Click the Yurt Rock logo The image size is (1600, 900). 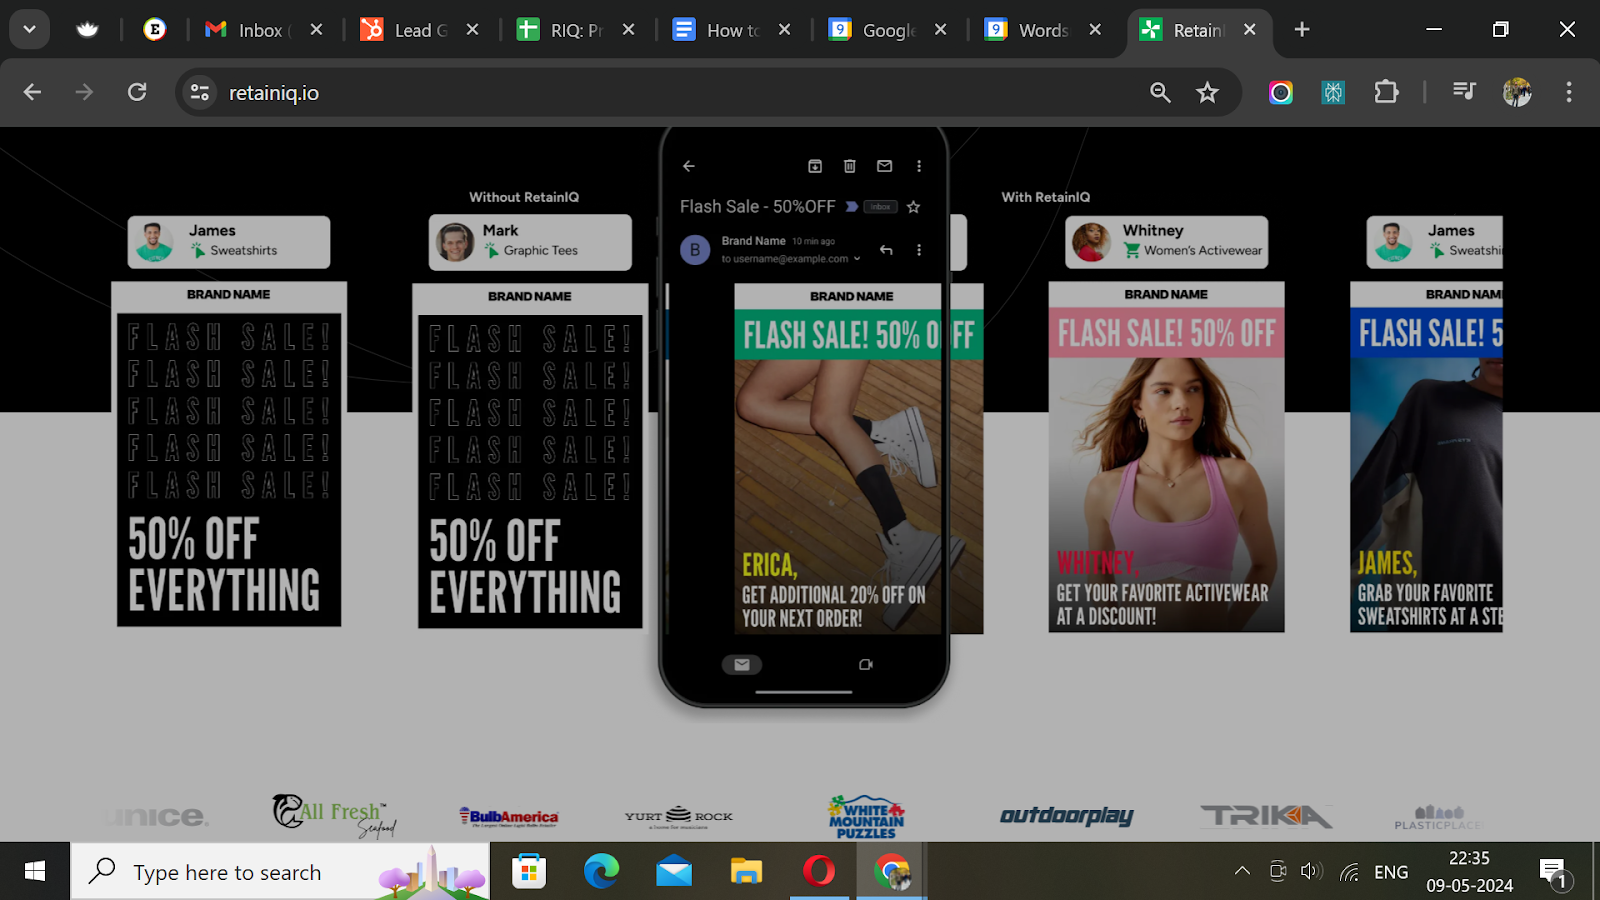(679, 817)
